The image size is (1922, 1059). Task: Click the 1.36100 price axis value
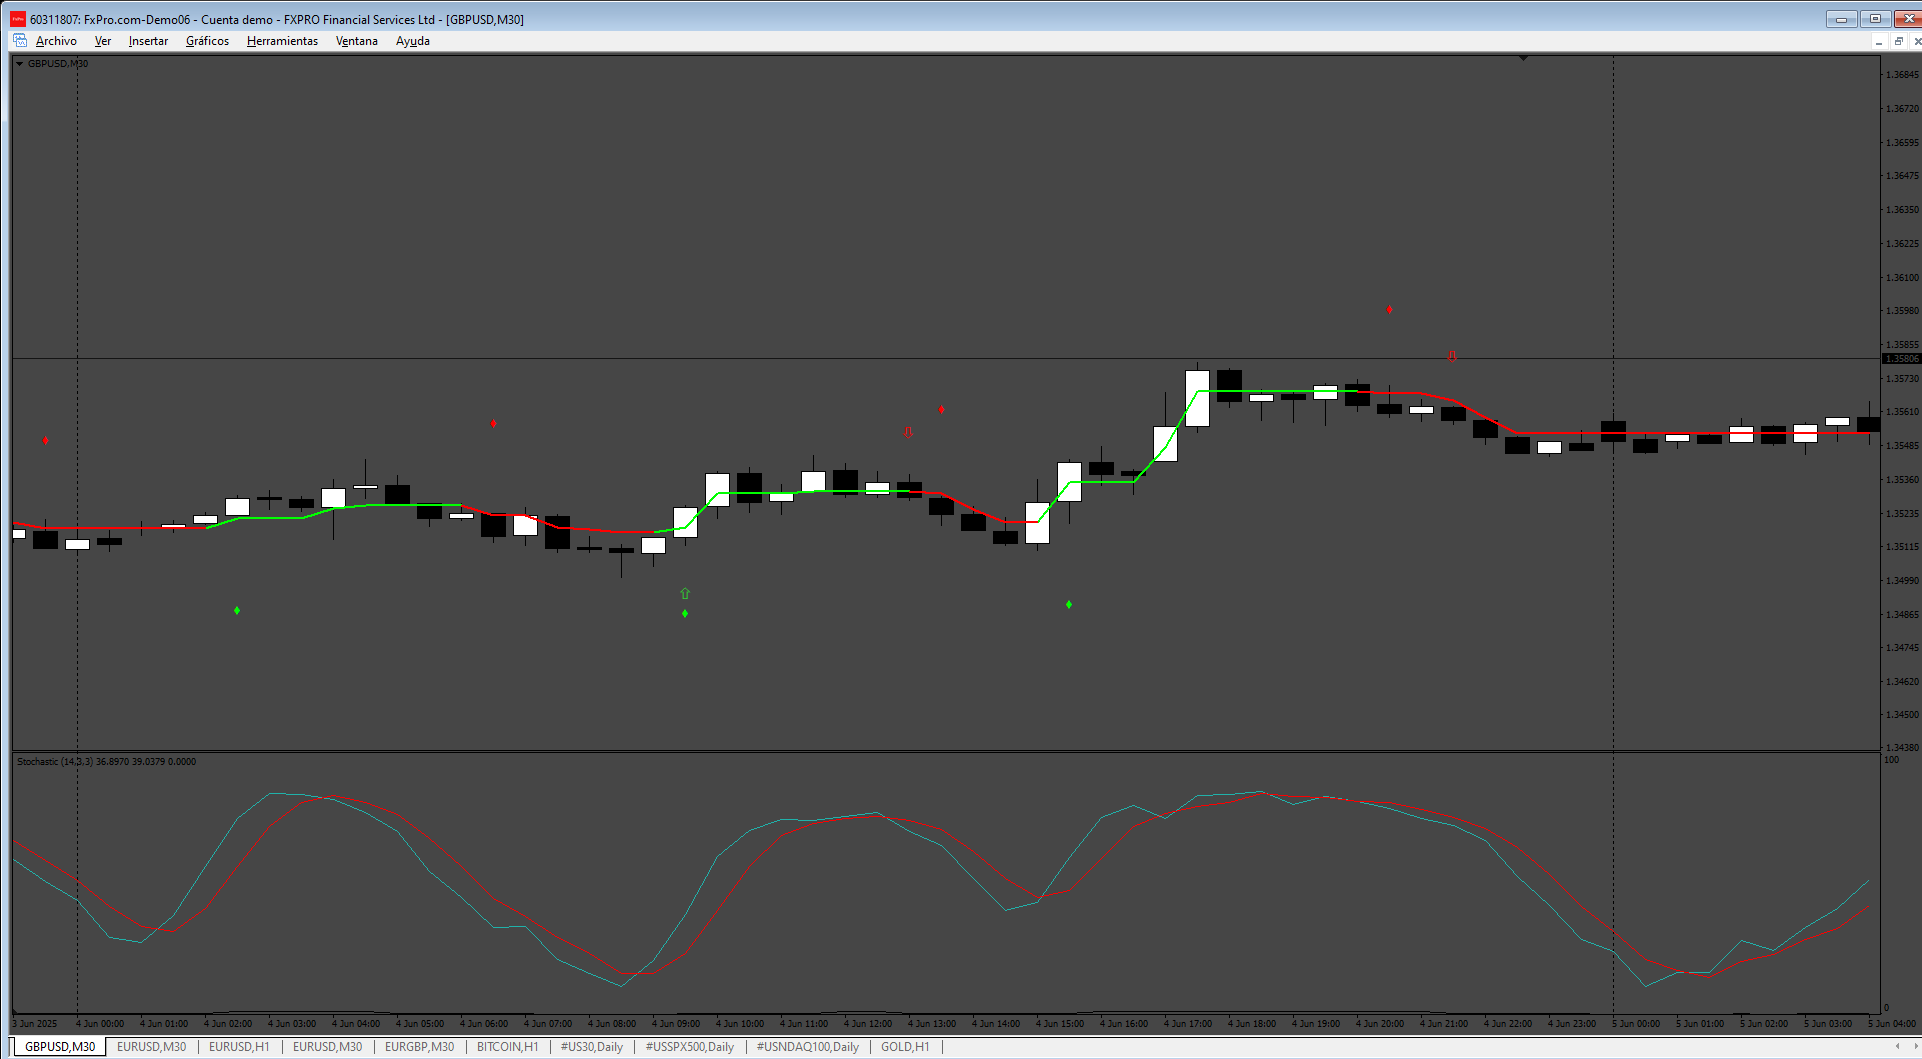click(x=1902, y=278)
